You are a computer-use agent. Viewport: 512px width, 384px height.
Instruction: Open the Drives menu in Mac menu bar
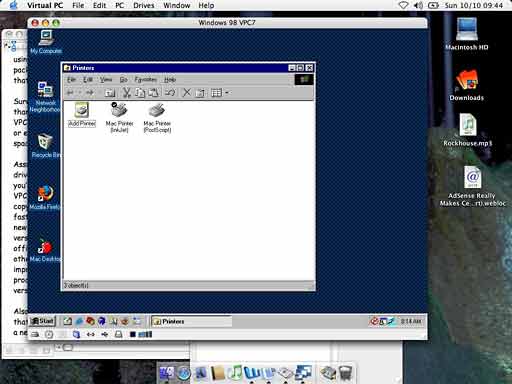[144, 5]
